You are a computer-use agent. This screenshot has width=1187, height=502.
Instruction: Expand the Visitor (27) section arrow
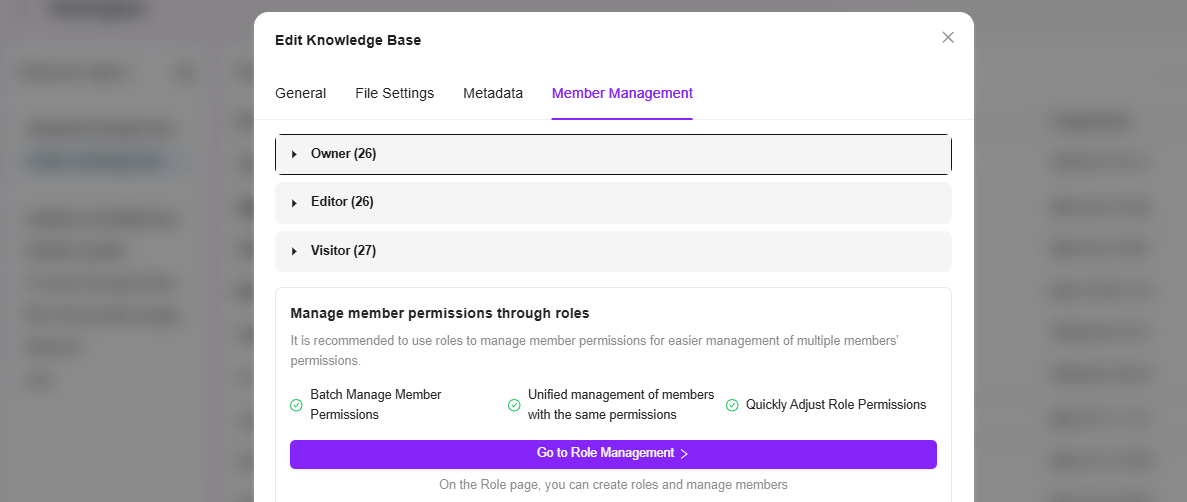(x=294, y=251)
